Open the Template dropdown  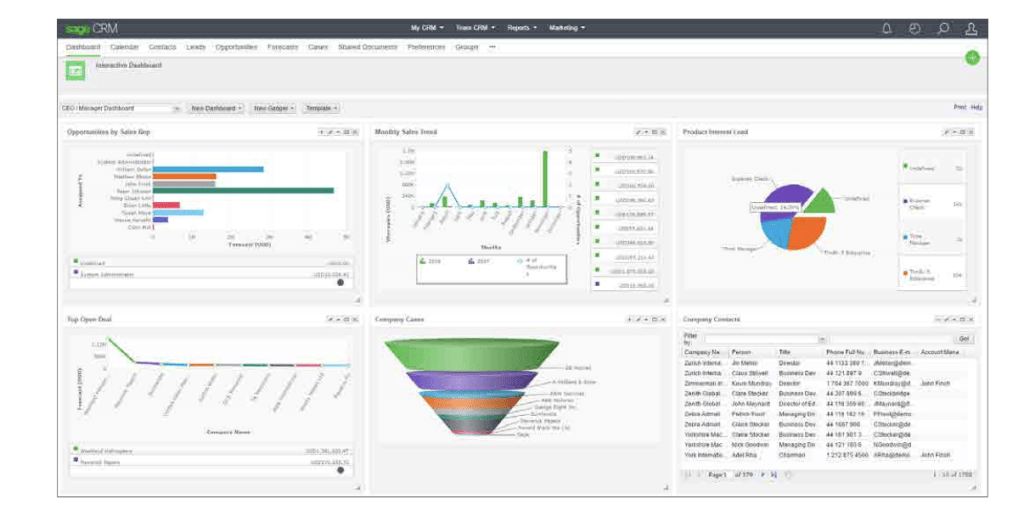321,108
